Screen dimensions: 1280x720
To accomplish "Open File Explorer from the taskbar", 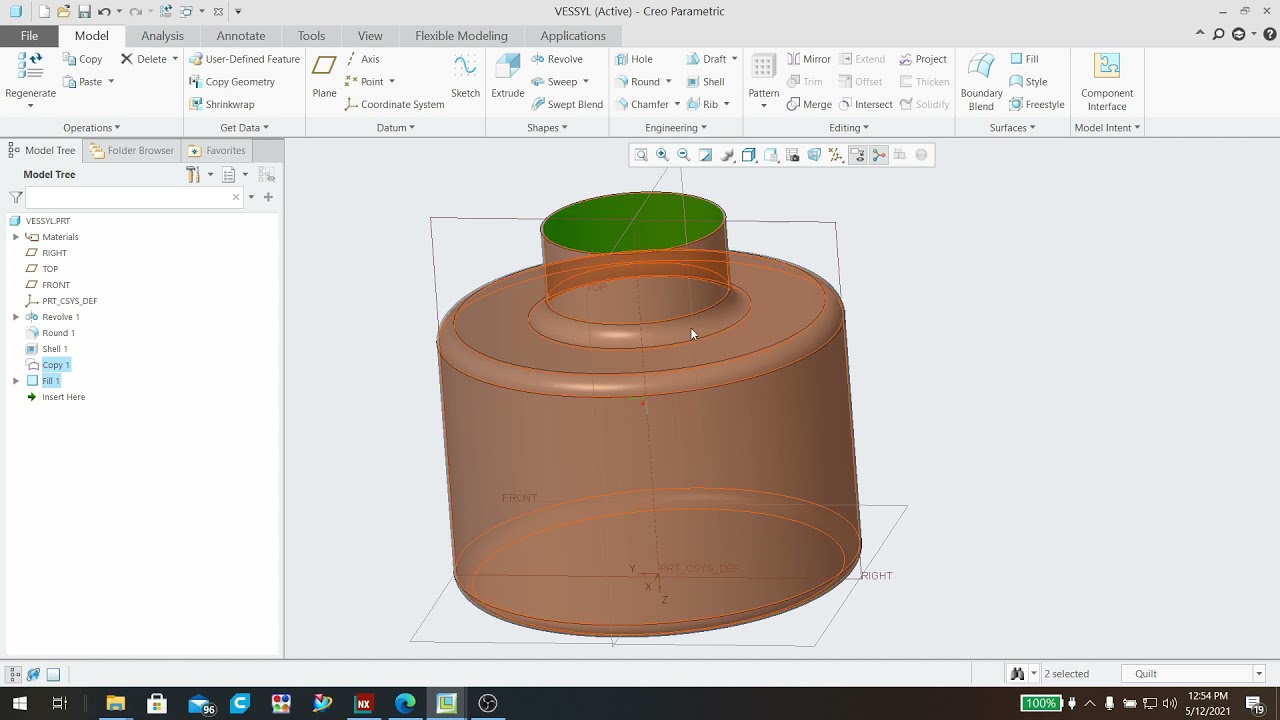I will [x=115, y=703].
